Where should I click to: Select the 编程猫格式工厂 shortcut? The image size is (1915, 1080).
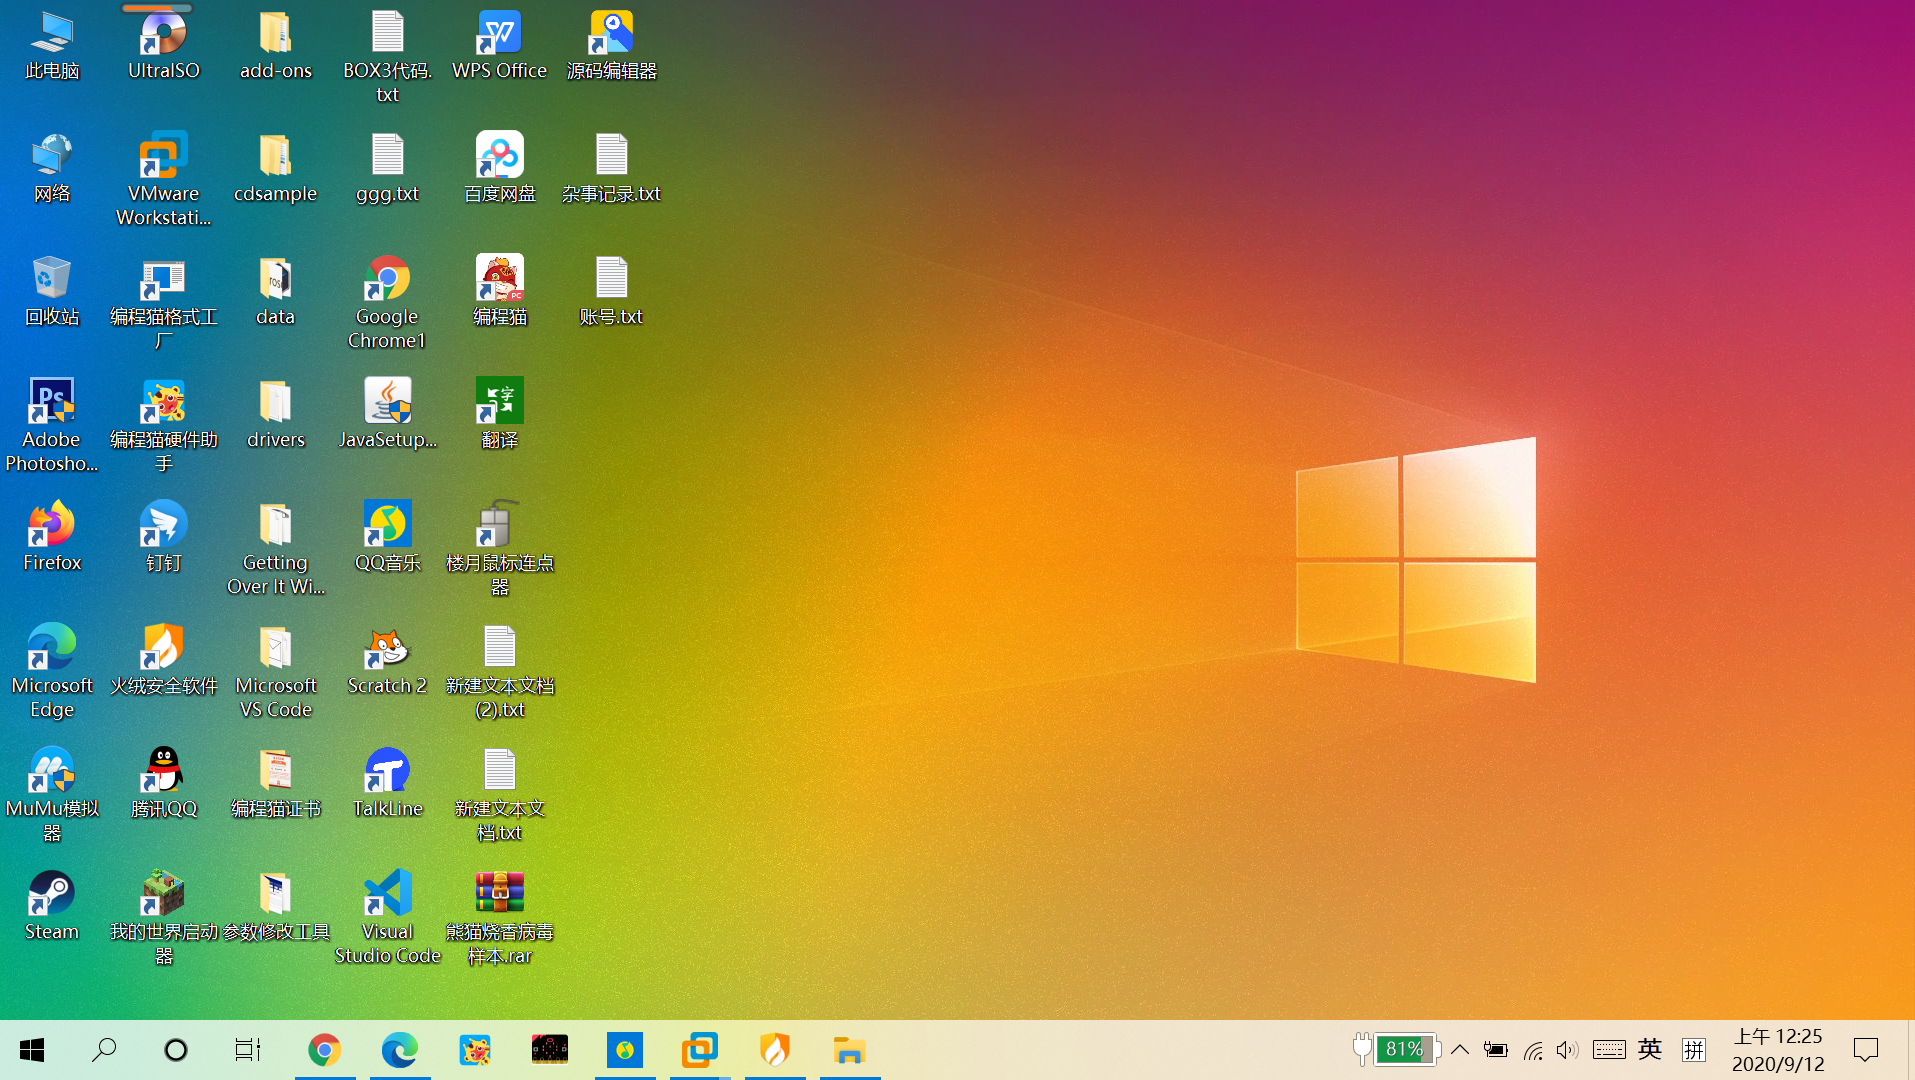pyautogui.click(x=164, y=303)
